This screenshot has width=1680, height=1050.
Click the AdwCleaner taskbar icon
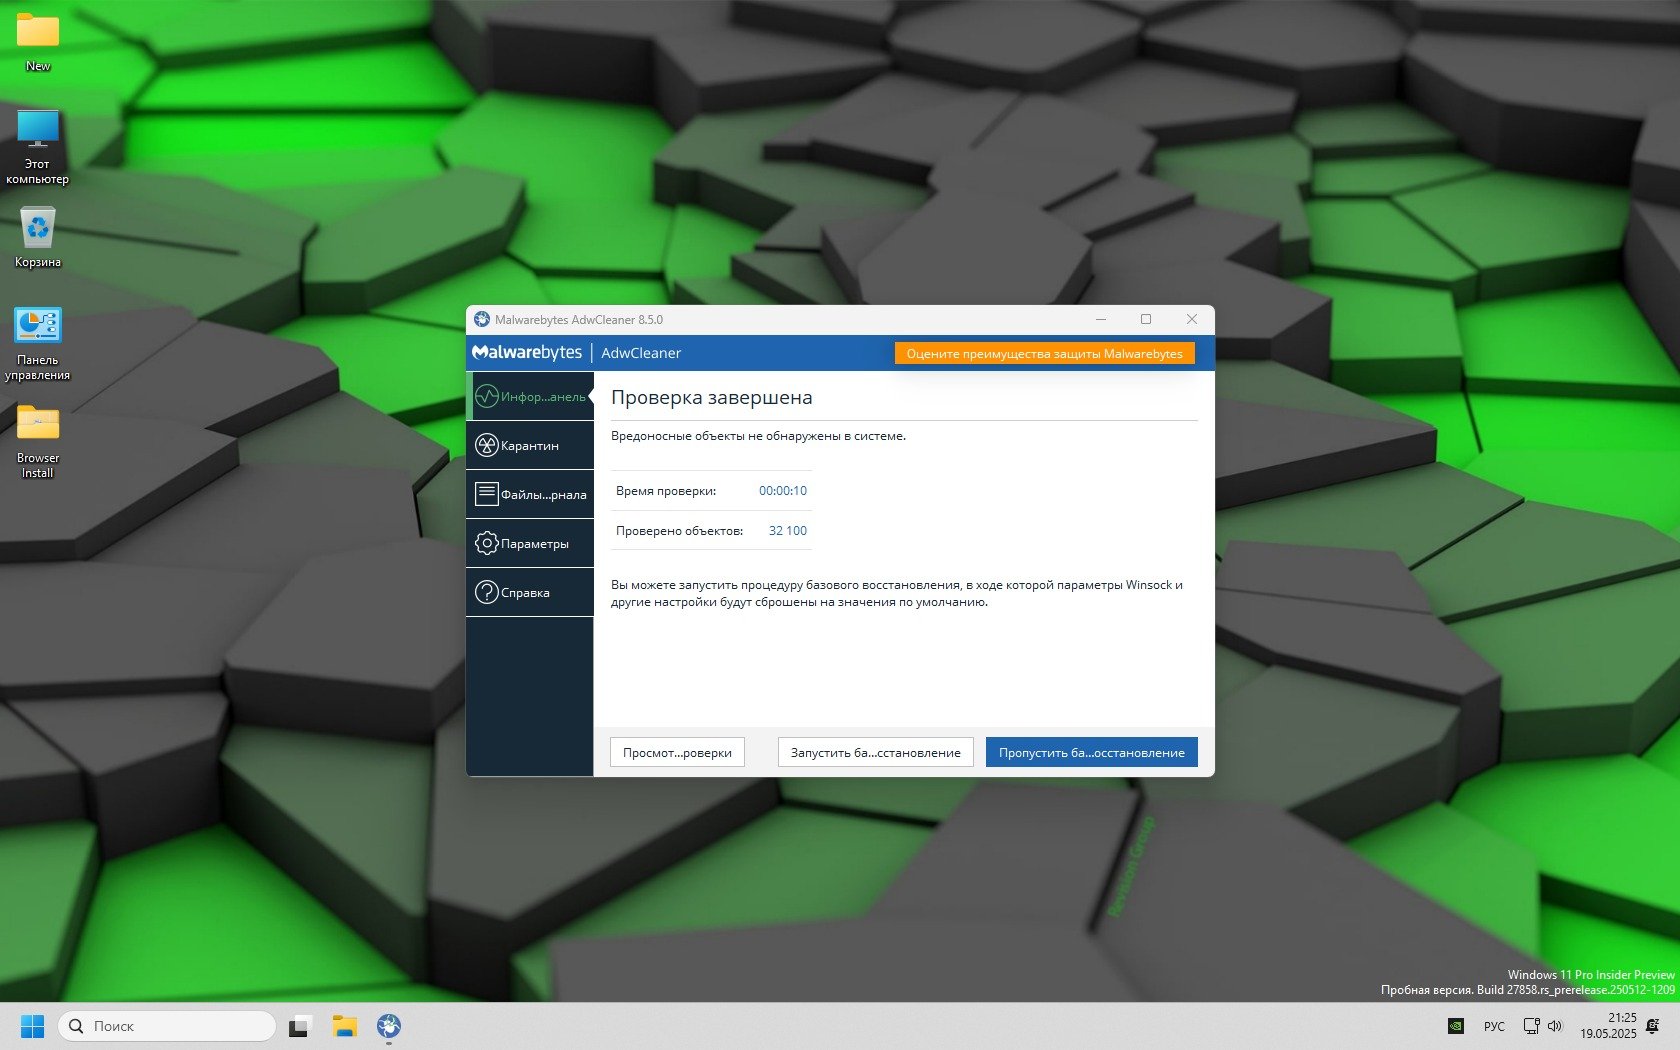pyautogui.click(x=389, y=1026)
